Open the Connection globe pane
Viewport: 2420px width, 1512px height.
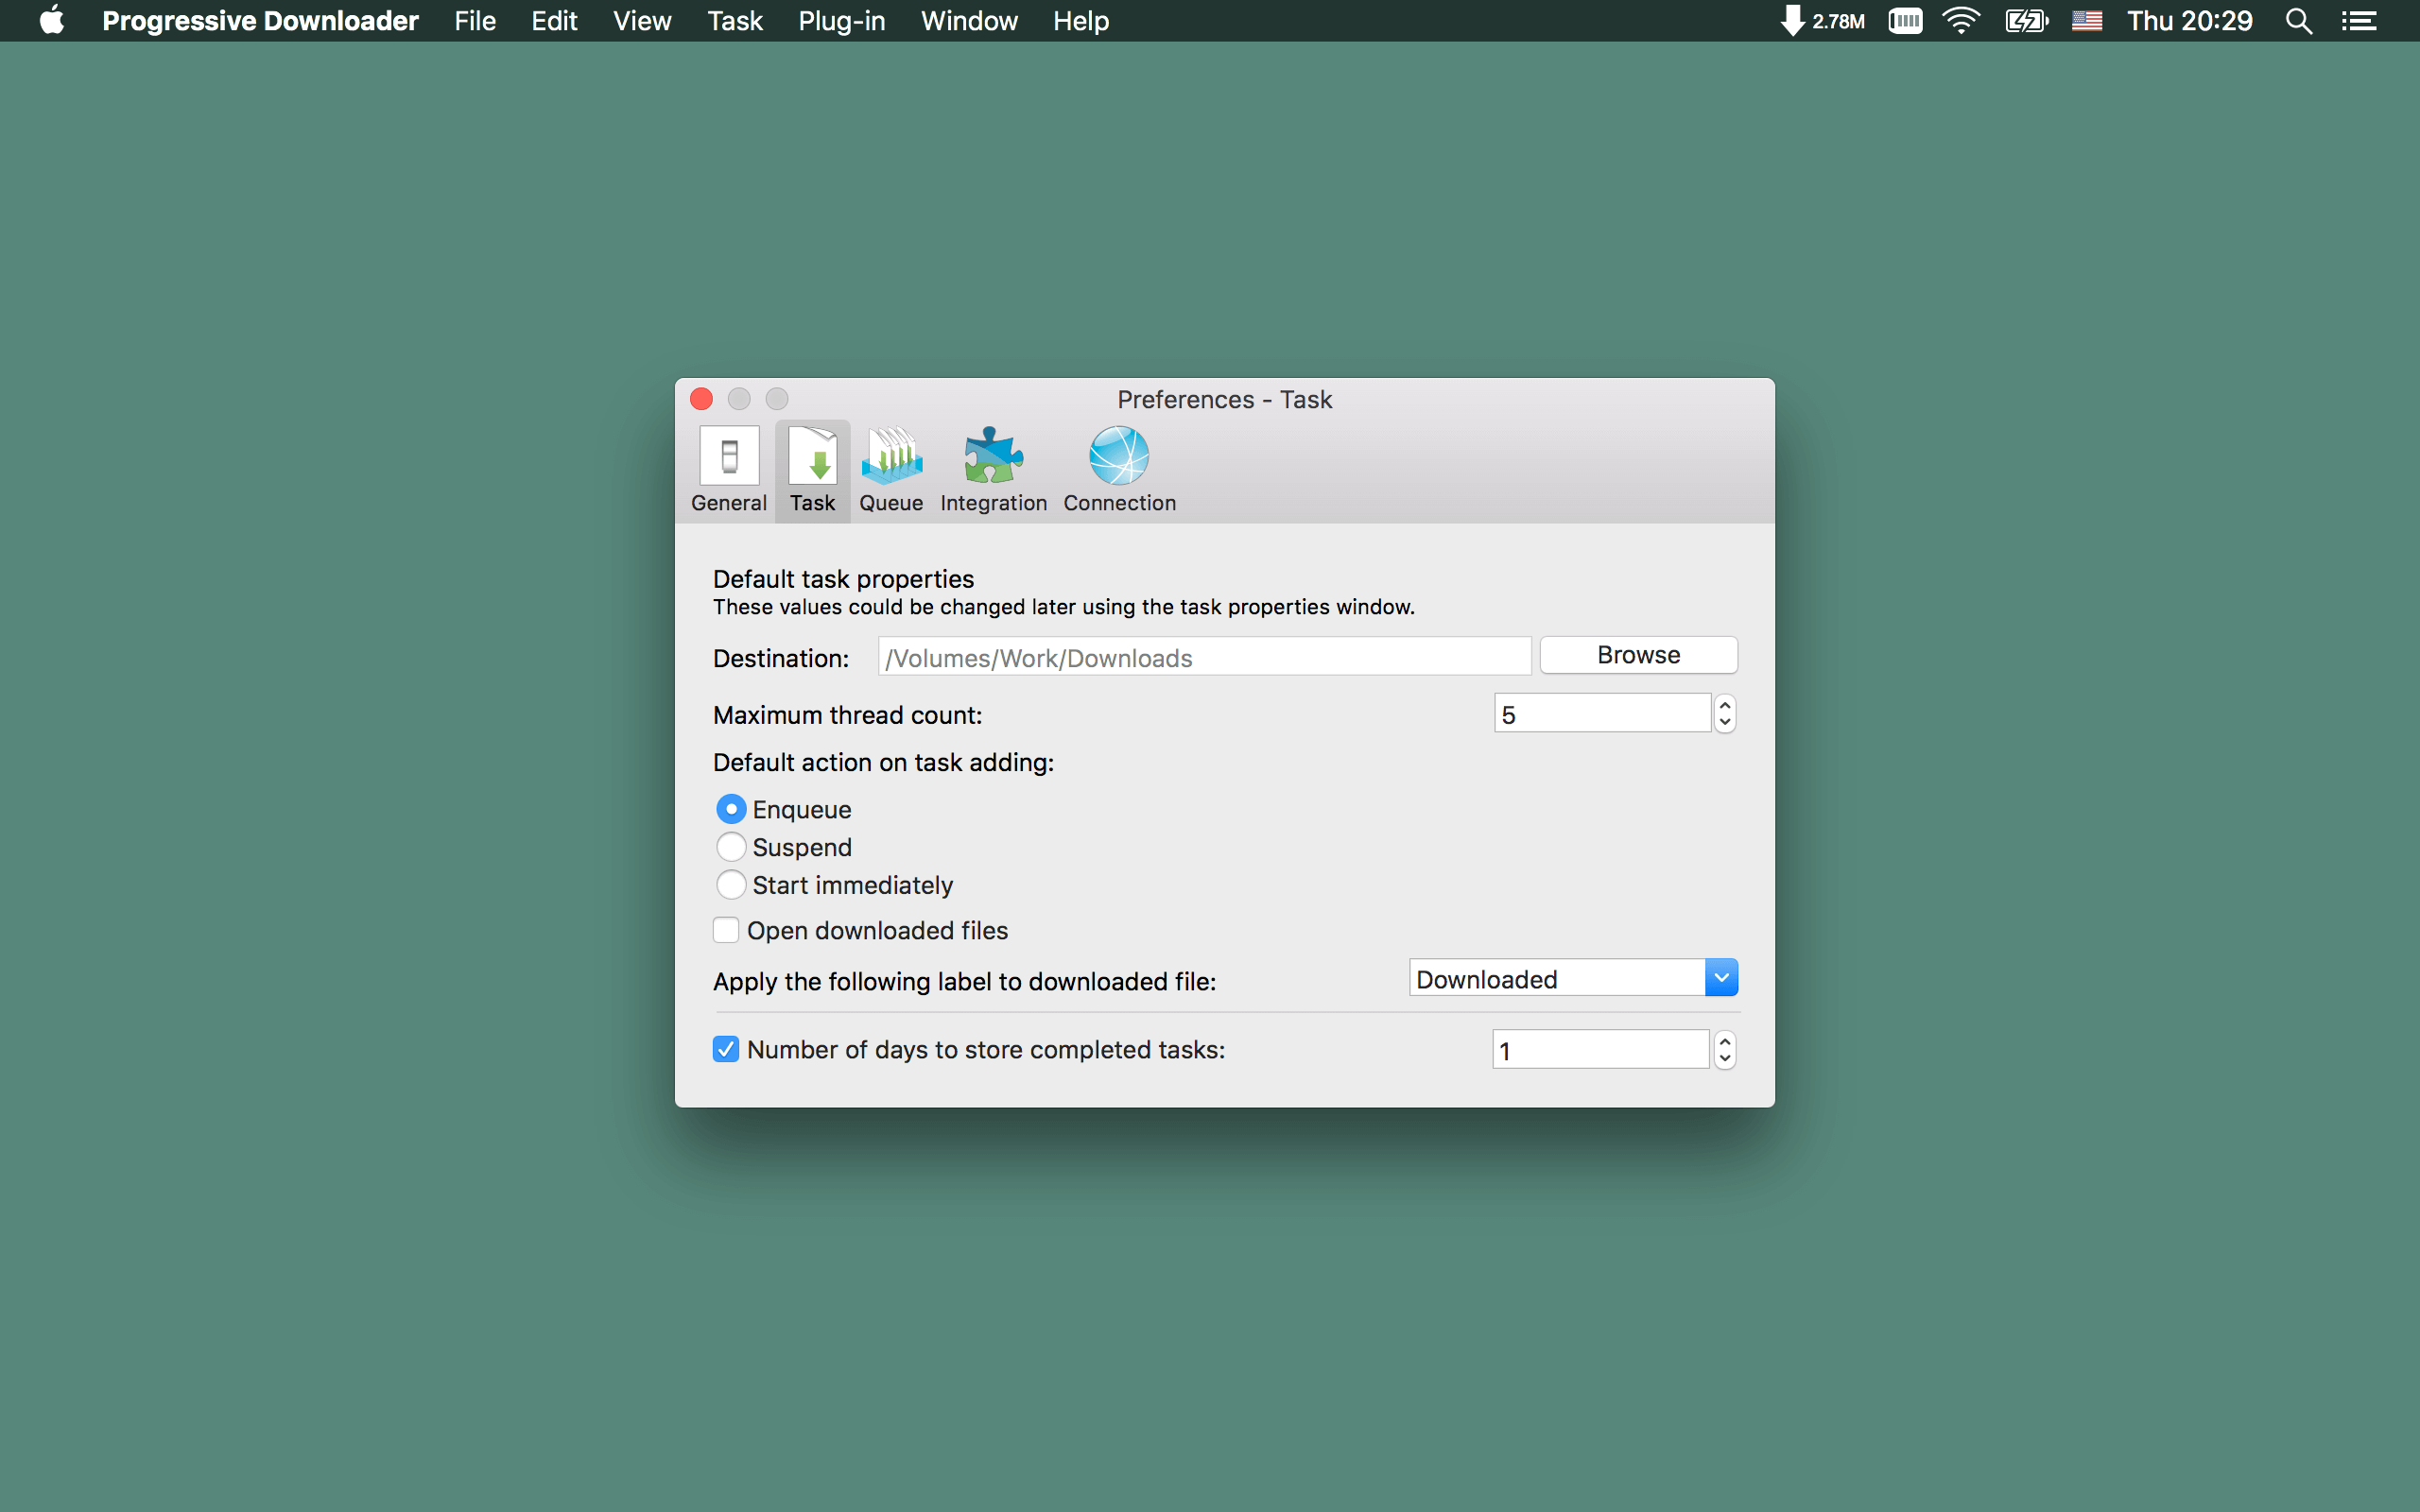1119,470
